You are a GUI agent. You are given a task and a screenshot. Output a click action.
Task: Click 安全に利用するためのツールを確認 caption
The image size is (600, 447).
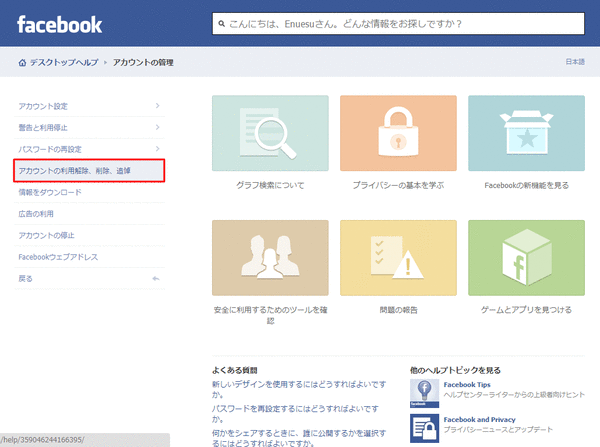pos(270,315)
